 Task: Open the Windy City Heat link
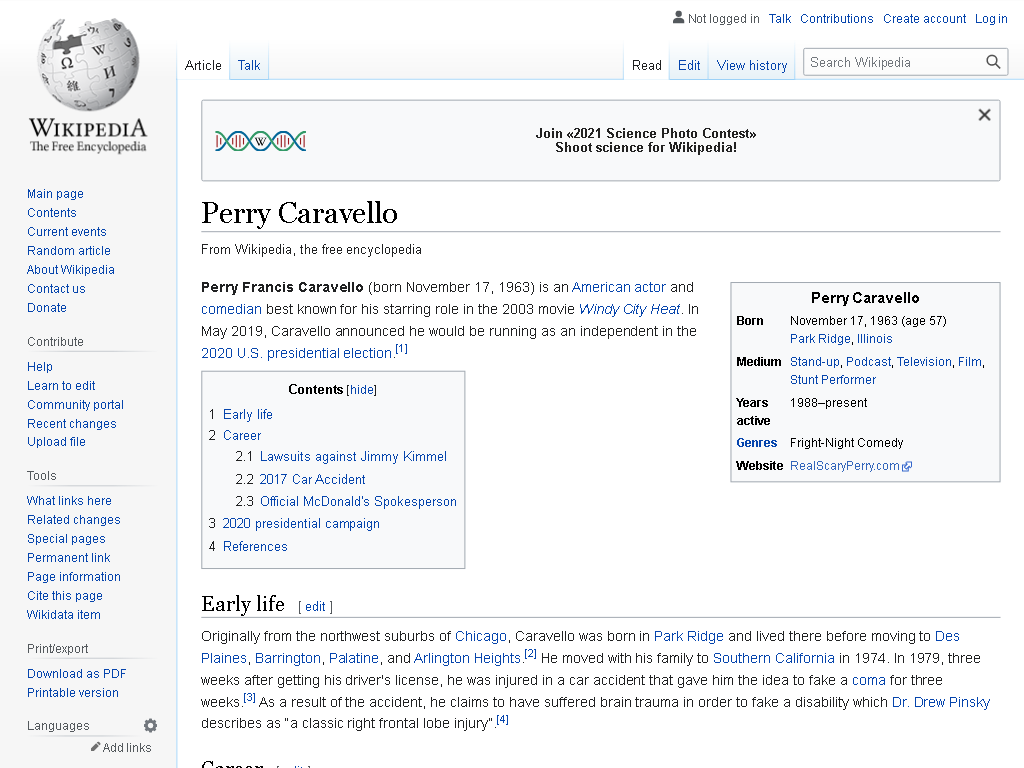pyautogui.click(x=630, y=309)
